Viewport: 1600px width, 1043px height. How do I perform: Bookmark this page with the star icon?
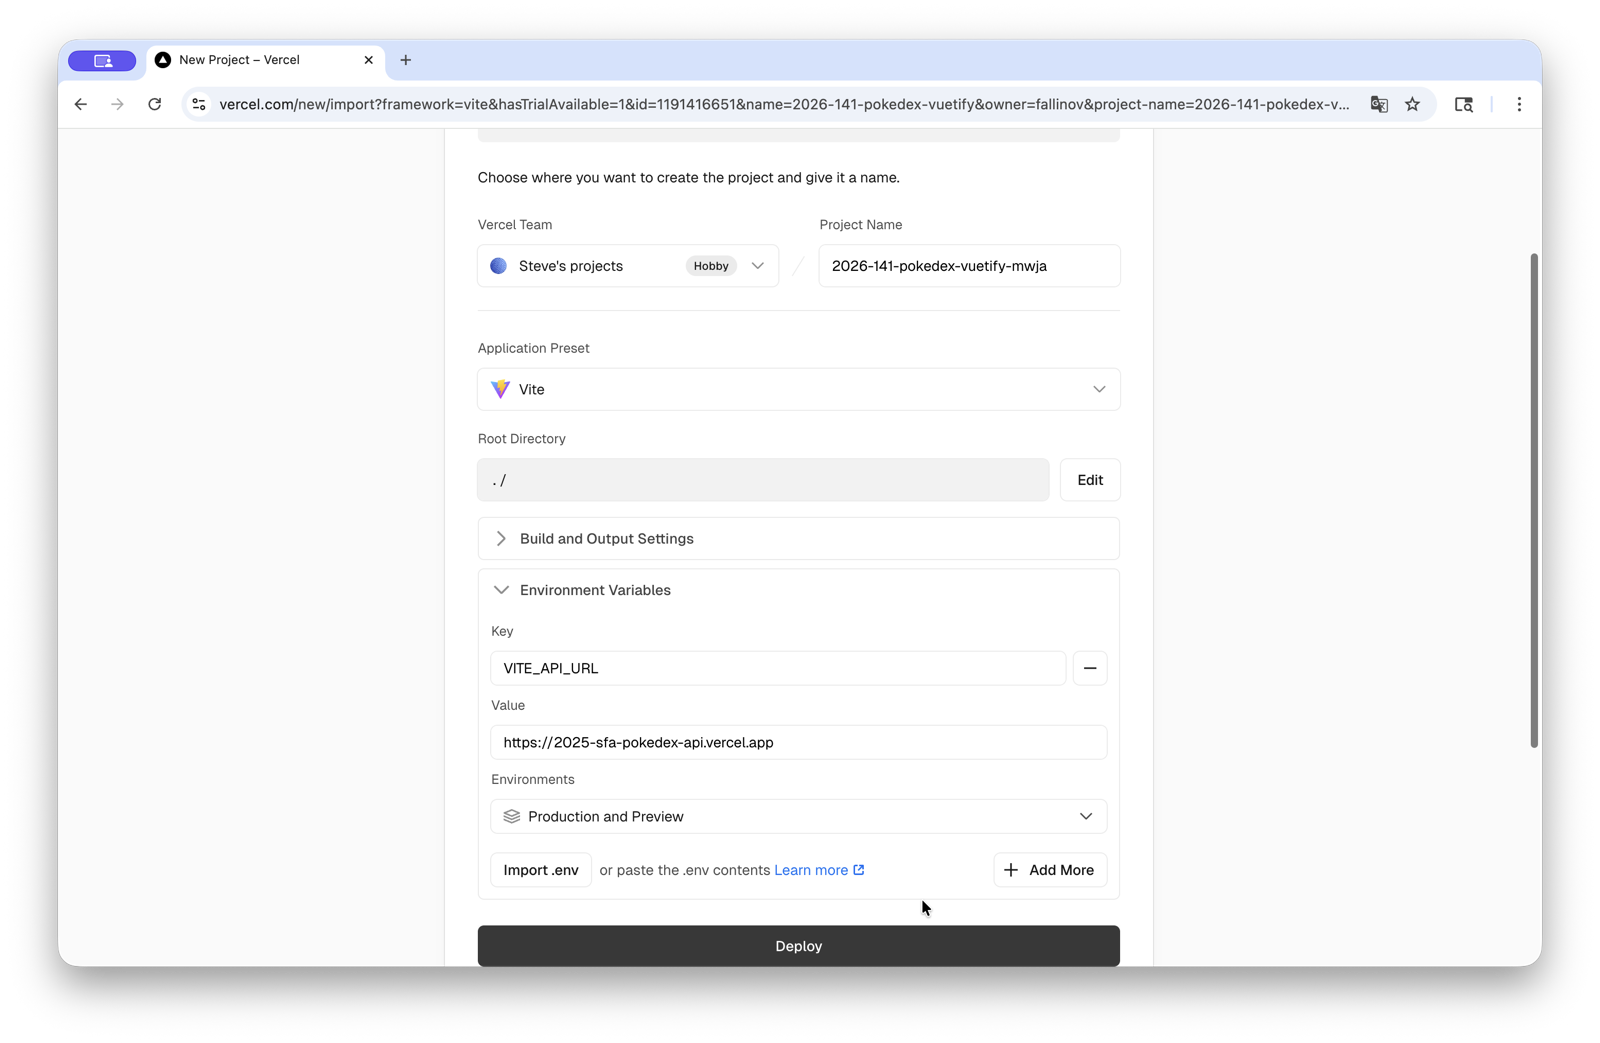(x=1413, y=103)
